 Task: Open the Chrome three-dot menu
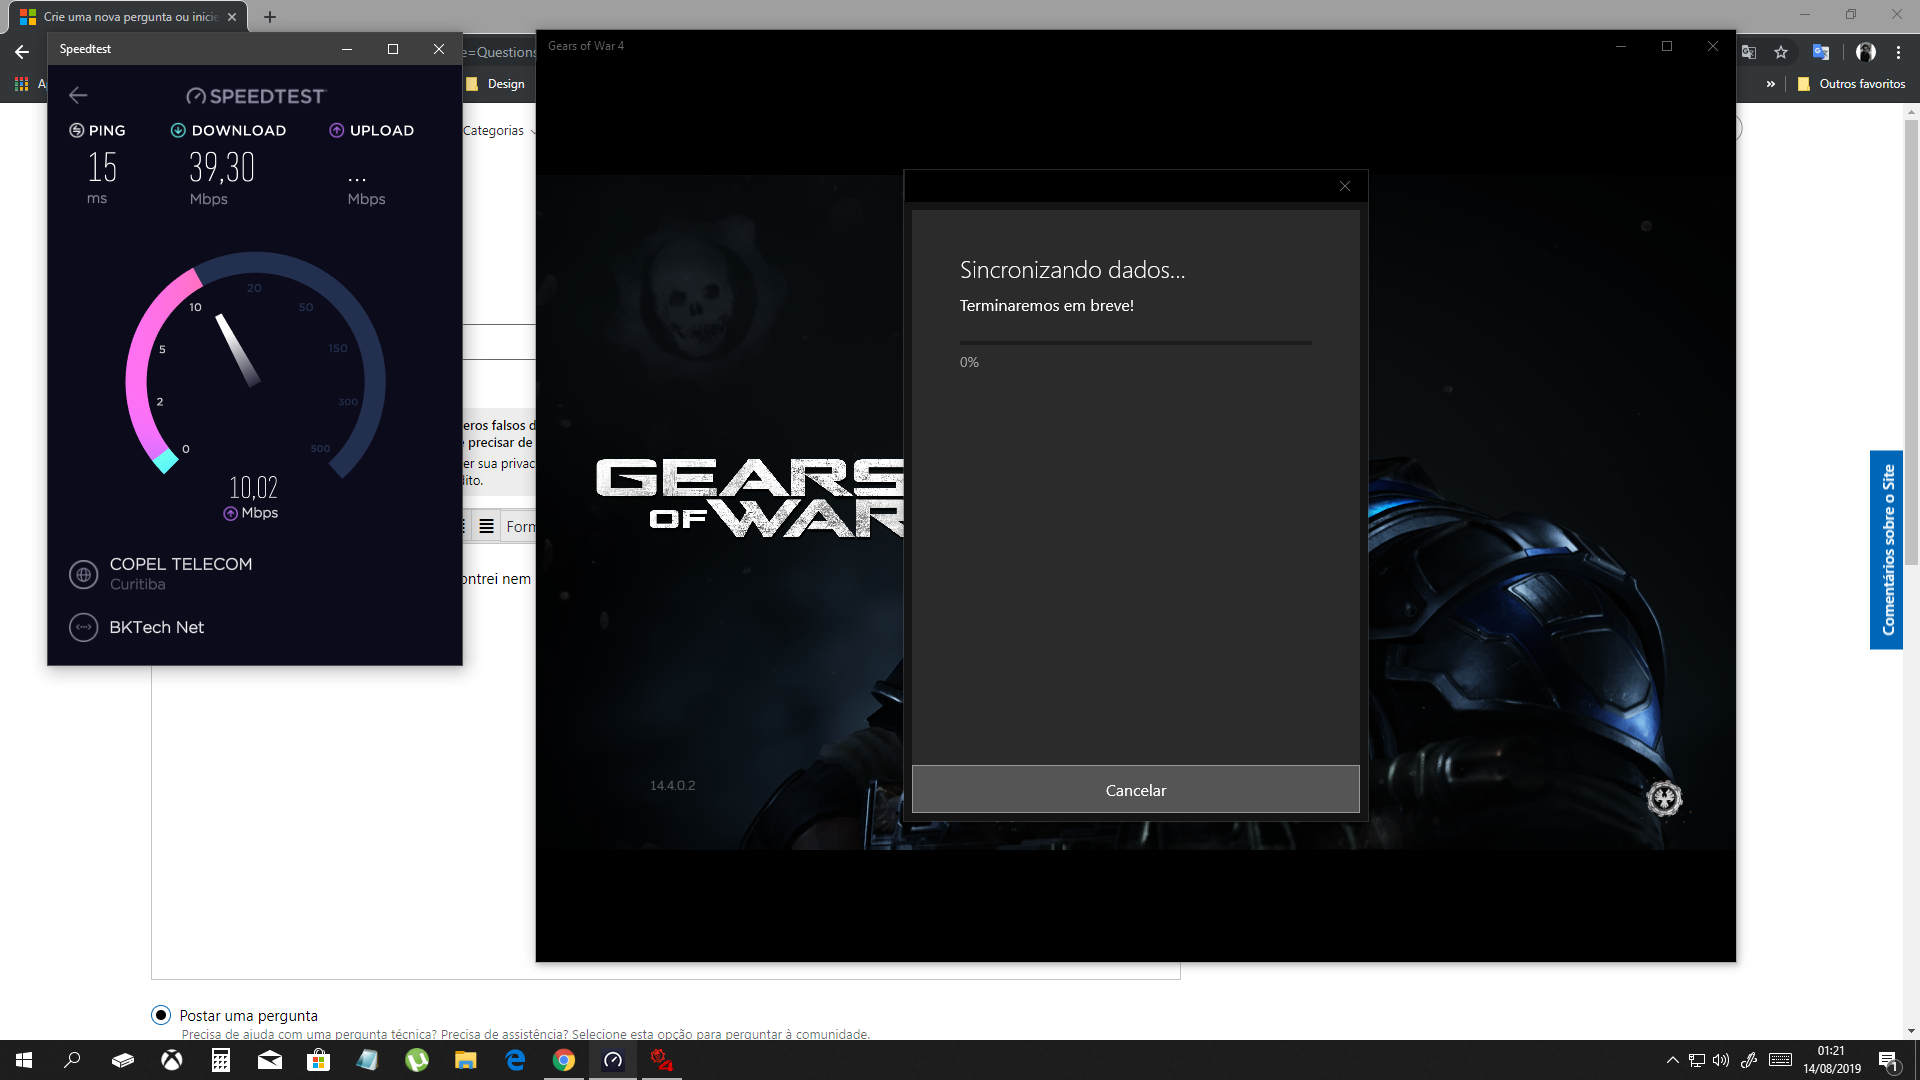(x=1898, y=52)
